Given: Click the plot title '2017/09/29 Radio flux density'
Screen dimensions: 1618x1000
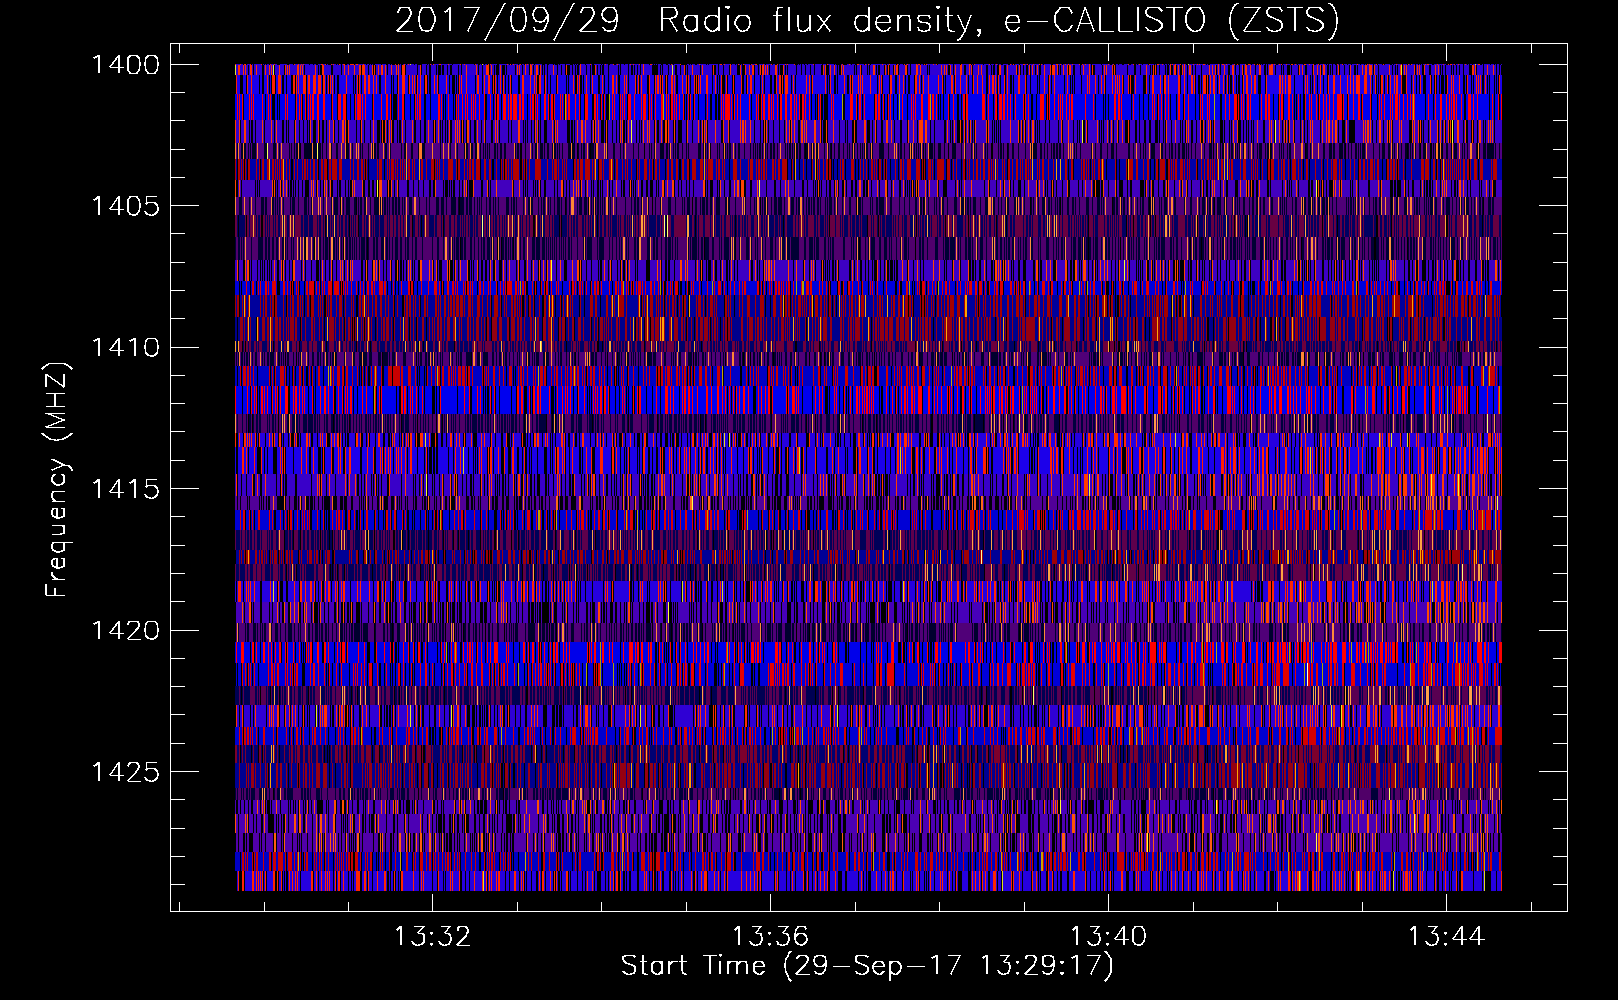Looking at the screenshot, I should (x=867, y=20).
